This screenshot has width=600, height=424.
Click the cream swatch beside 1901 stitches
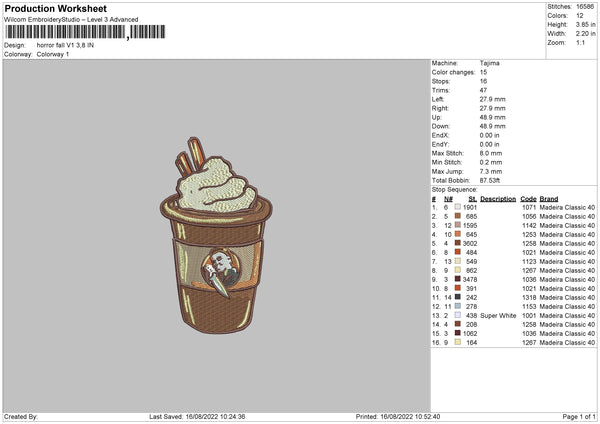pos(458,207)
